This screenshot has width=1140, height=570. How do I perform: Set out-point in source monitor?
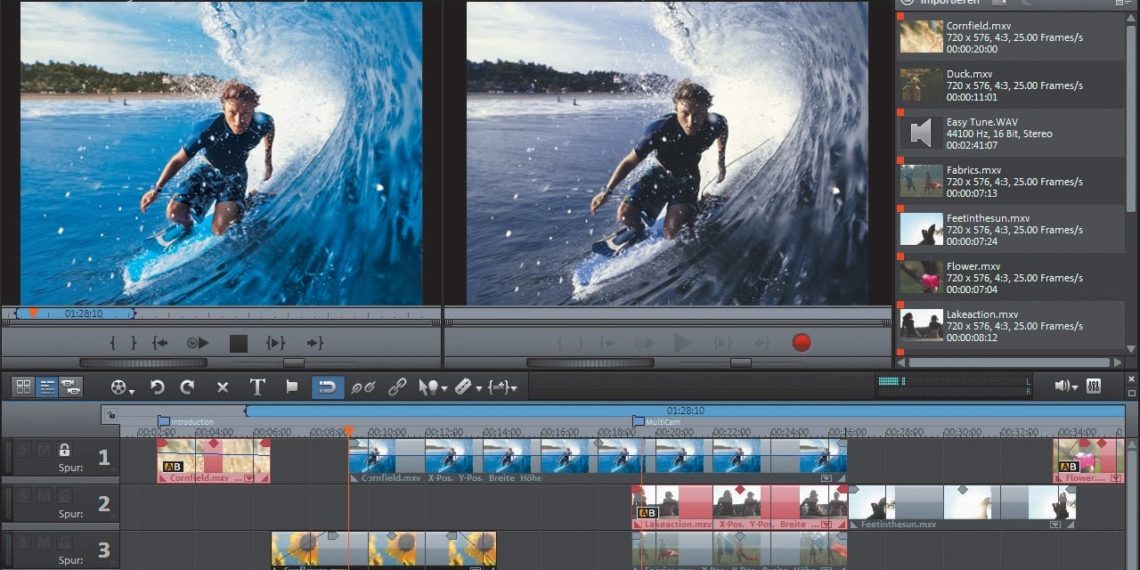[x=133, y=343]
